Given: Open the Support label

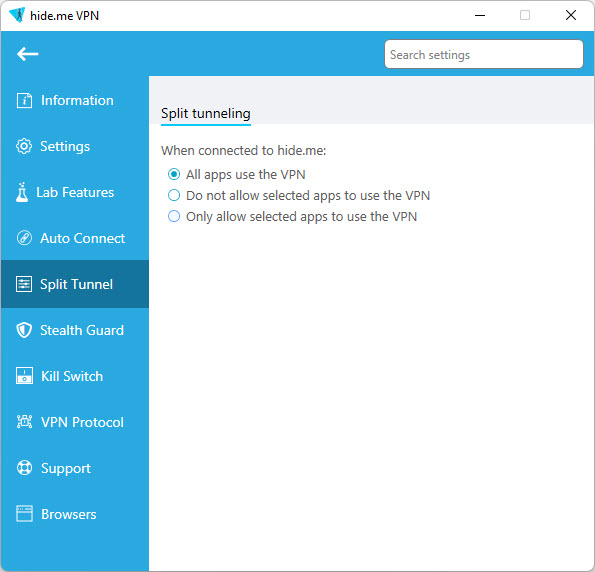Looking at the screenshot, I should click(x=66, y=468).
